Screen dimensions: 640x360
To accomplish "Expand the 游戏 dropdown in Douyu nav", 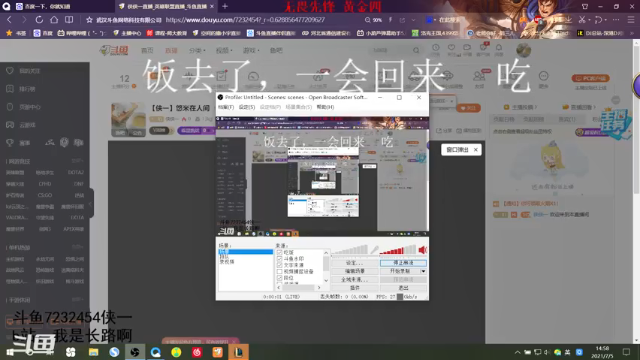I will (x=251, y=50).
